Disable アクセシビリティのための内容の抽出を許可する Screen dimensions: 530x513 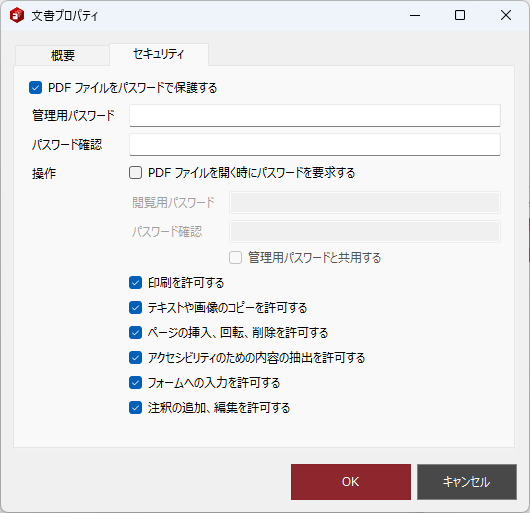coord(136,358)
